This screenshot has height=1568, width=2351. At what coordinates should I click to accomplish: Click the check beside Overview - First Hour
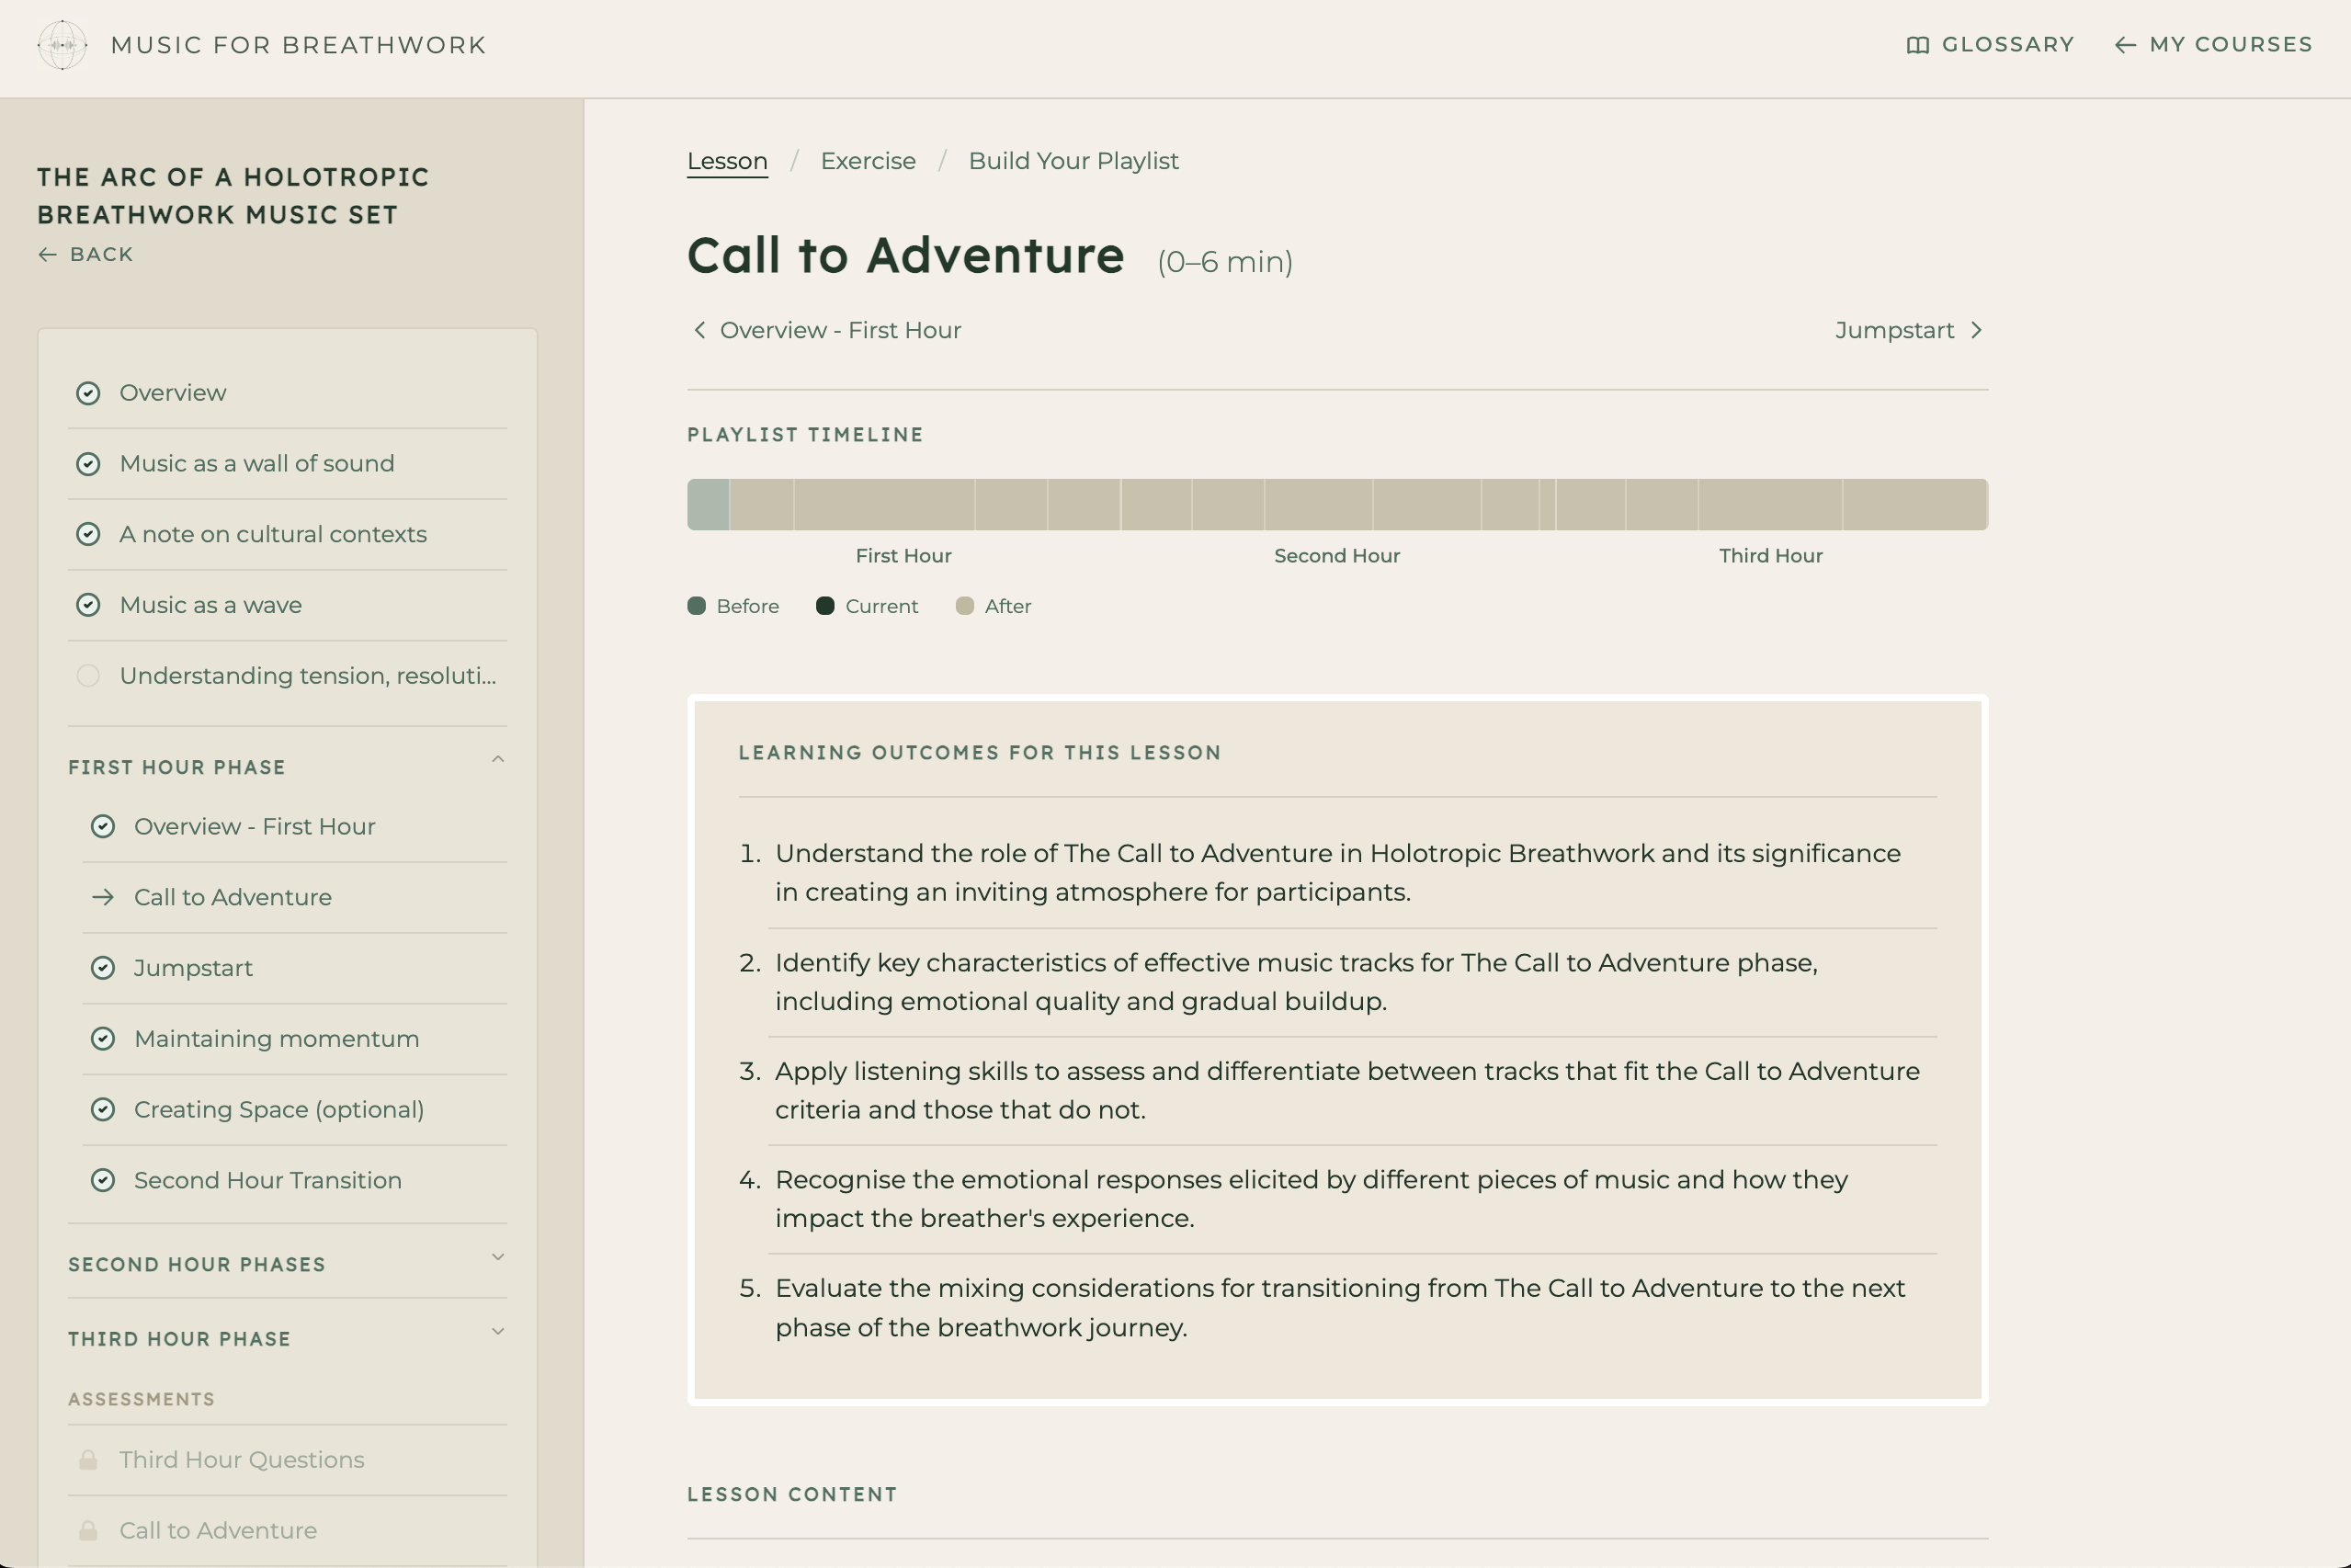point(103,826)
